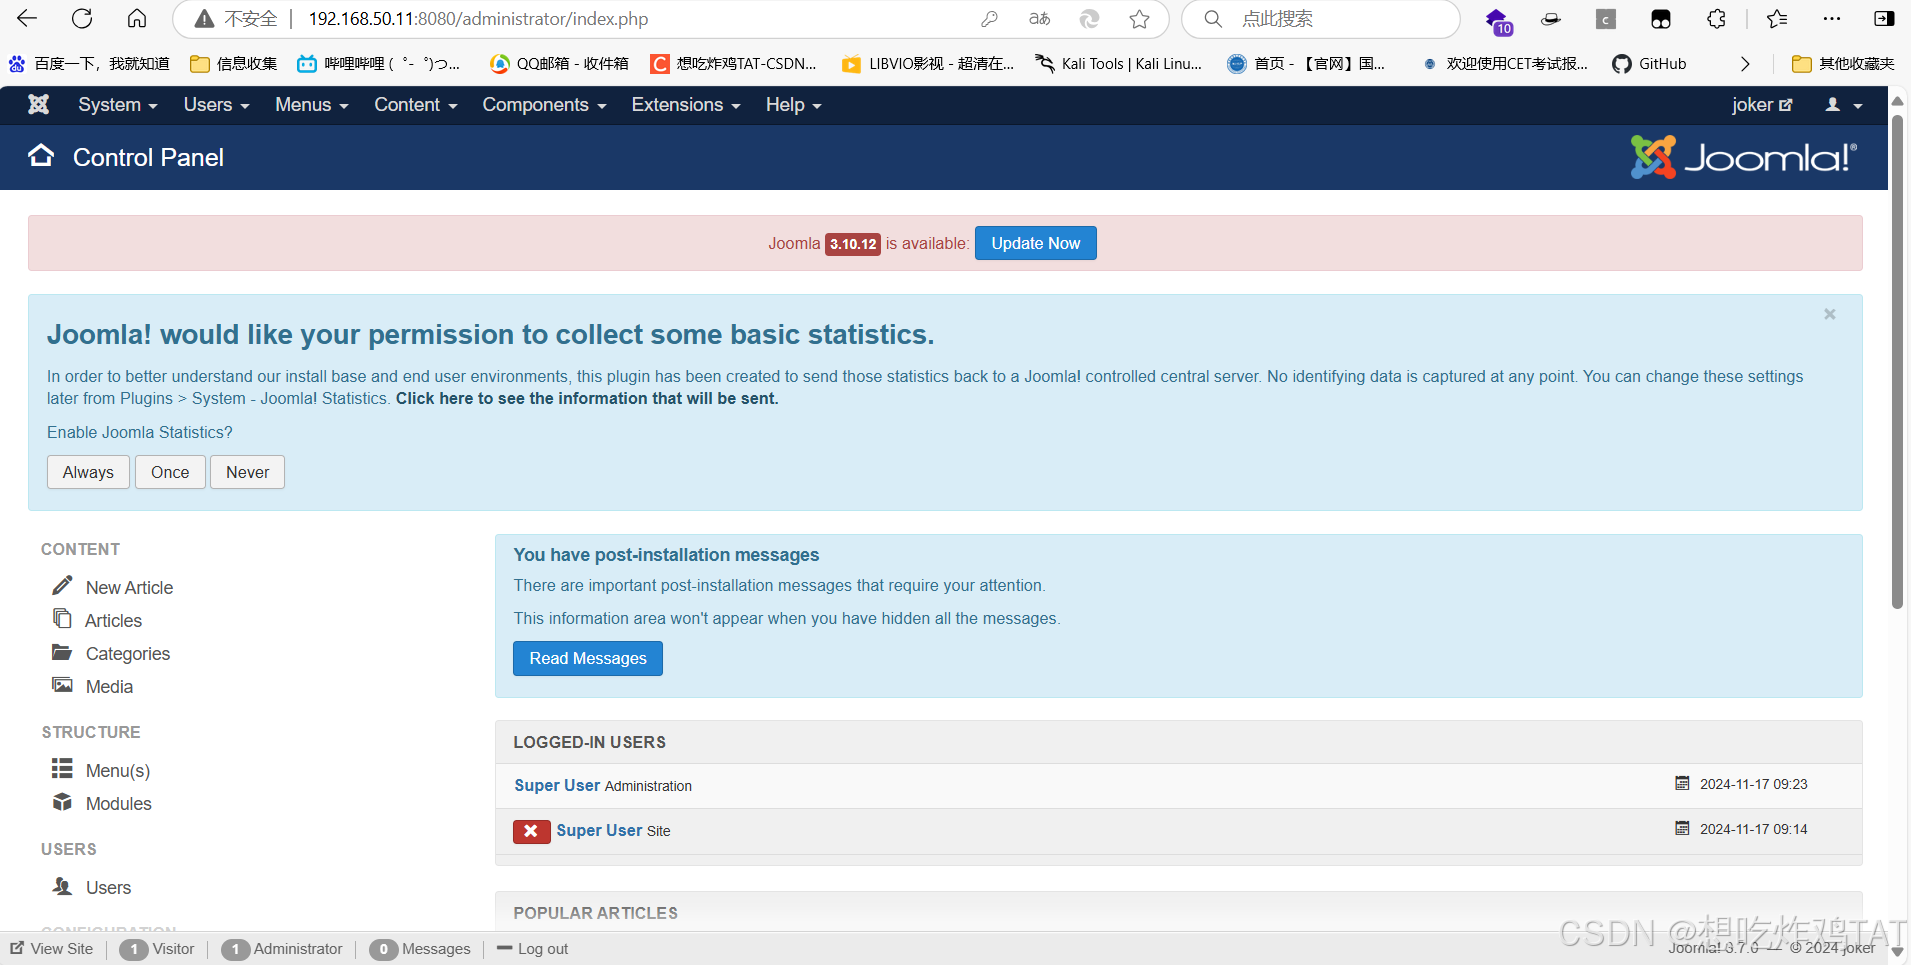Click the Visitor counter in status bar
This screenshot has height=965, width=1911.
pyautogui.click(x=157, y=949)
